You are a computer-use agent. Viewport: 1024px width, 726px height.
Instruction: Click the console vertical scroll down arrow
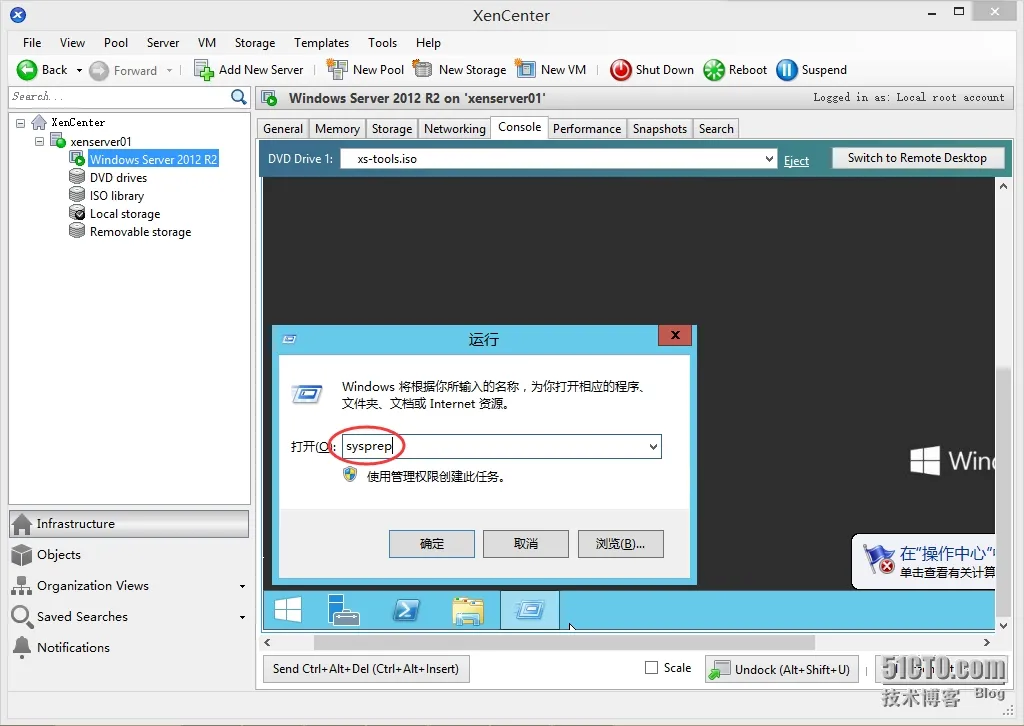1003,625
